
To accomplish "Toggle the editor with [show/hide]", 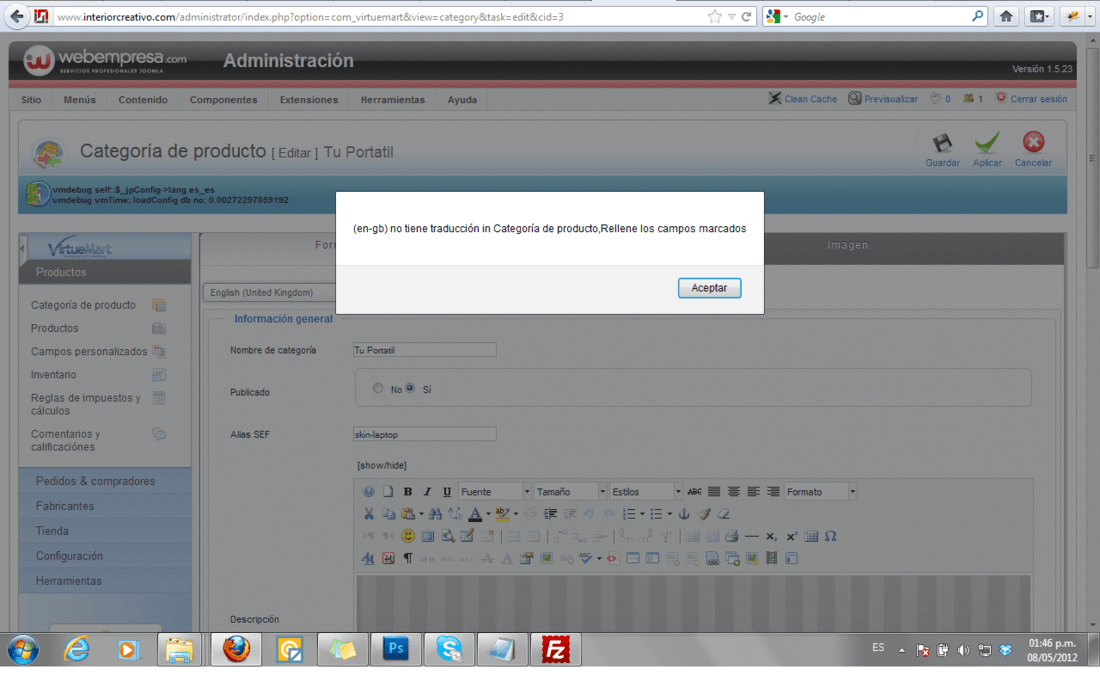I will click(x=382, y=466).
